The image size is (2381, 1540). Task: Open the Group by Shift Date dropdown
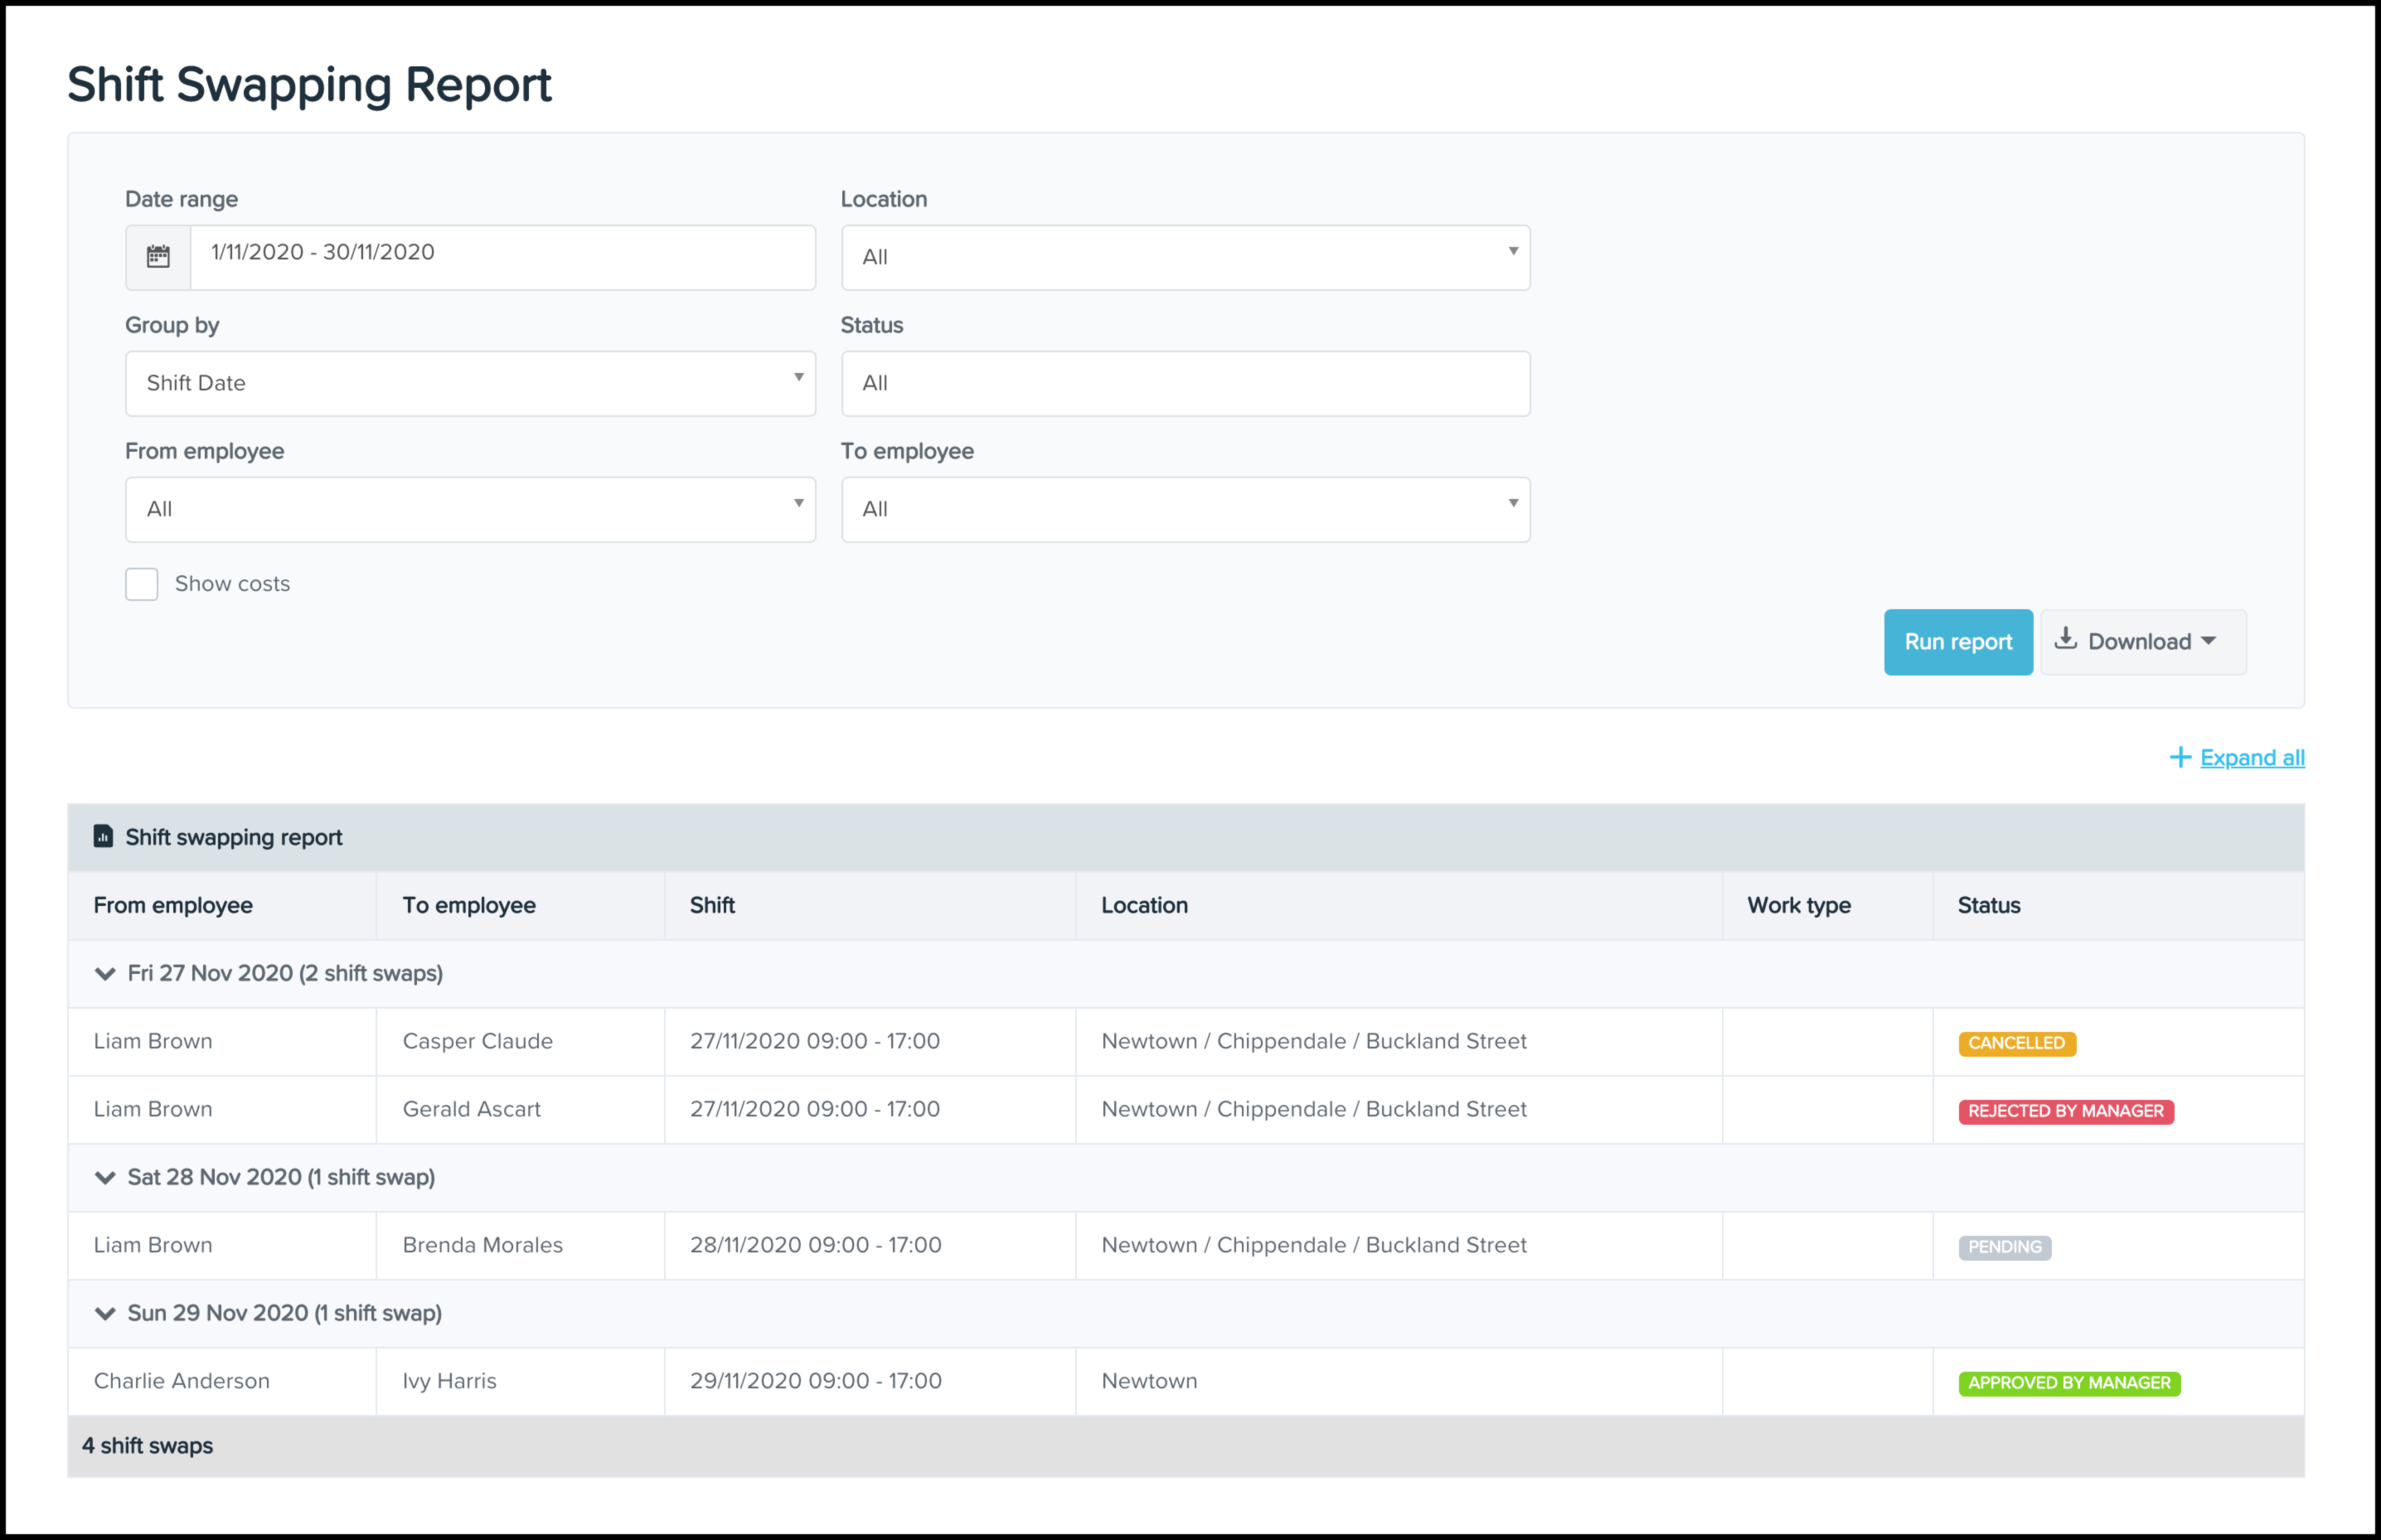470,383
